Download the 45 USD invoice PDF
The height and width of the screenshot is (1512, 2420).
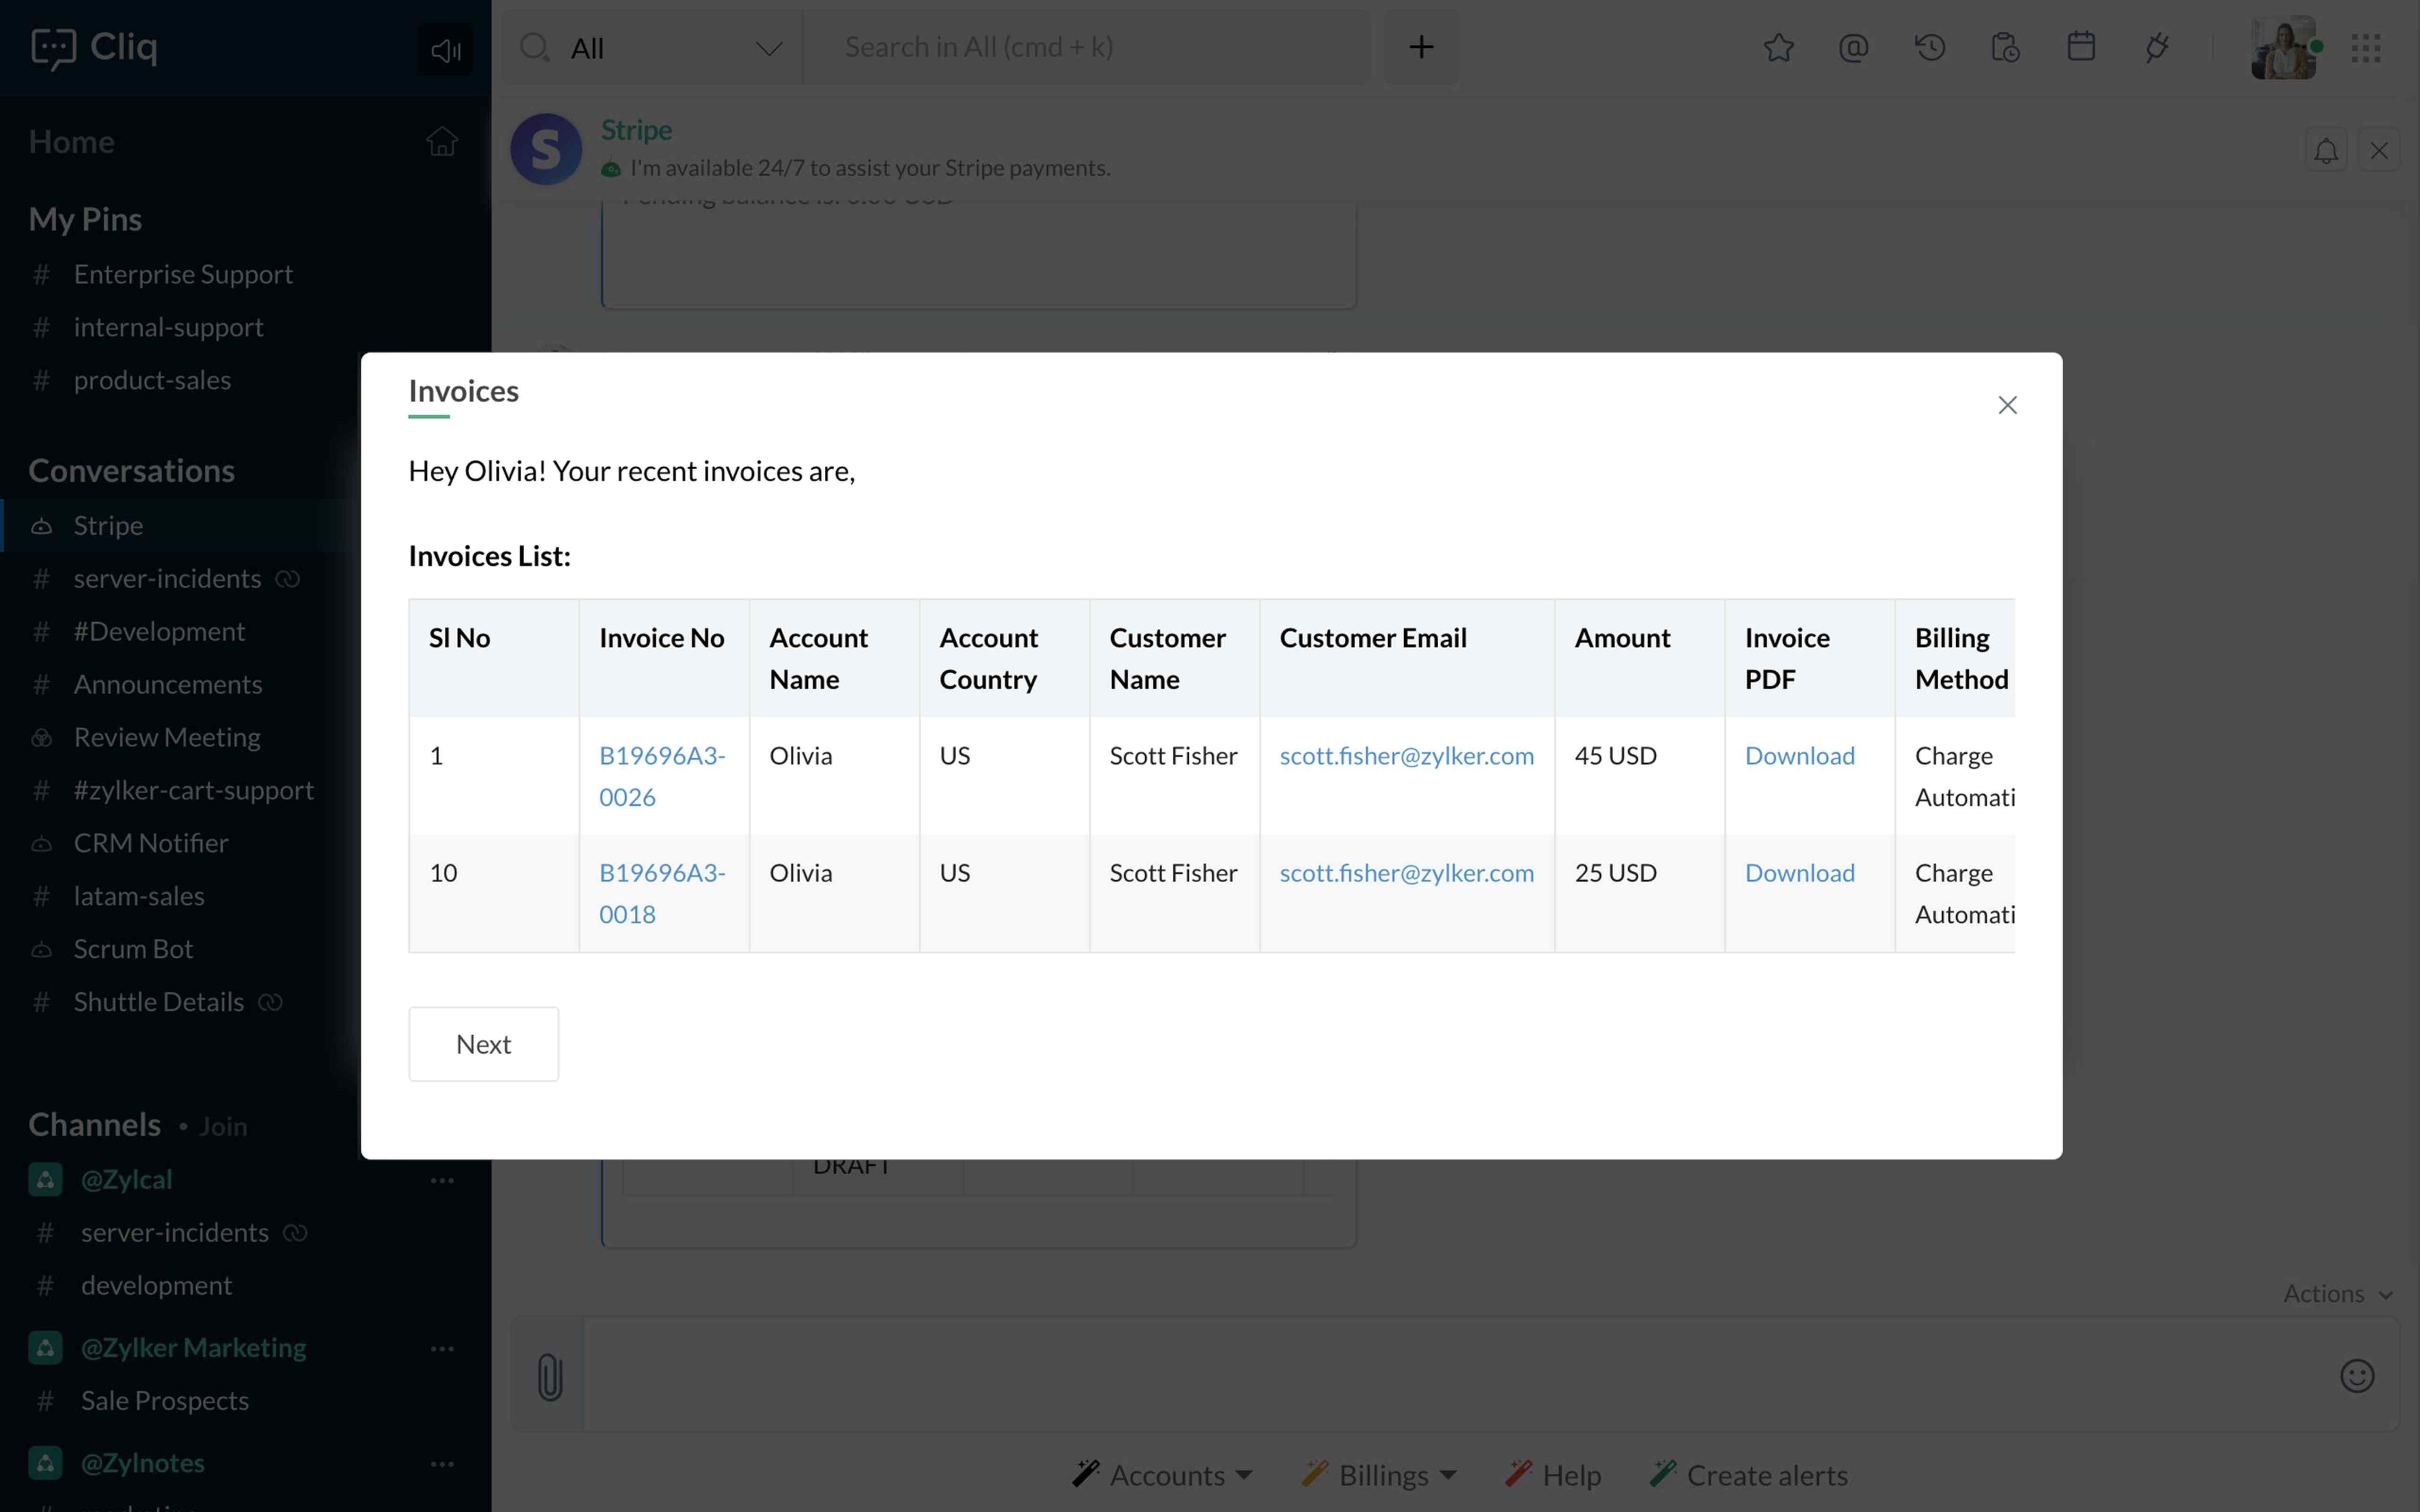(x=1799, y=755)
